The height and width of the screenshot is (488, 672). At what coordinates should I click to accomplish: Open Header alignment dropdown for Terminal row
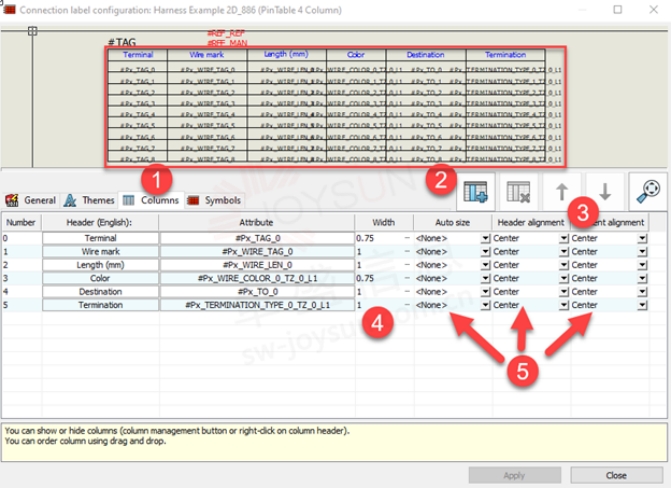[x=564, y=238]
